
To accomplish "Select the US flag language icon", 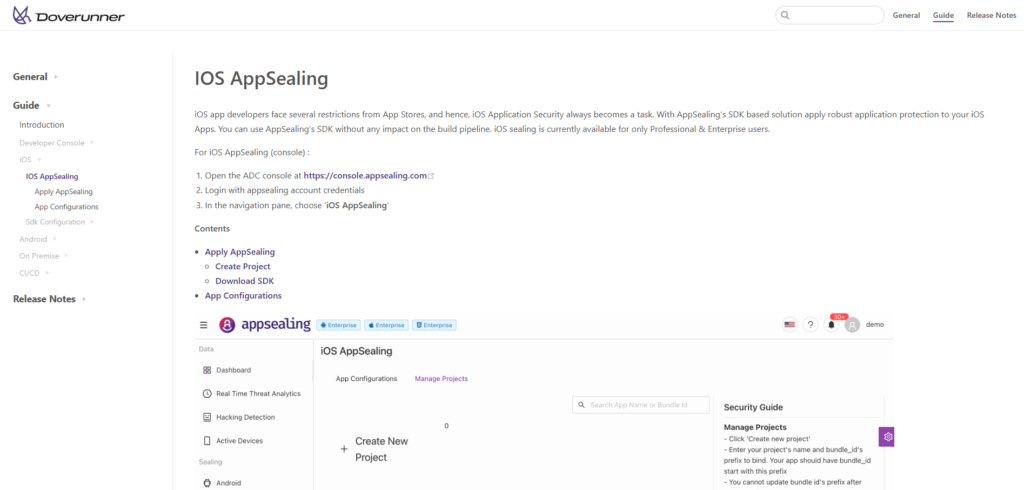I will 789,325.
